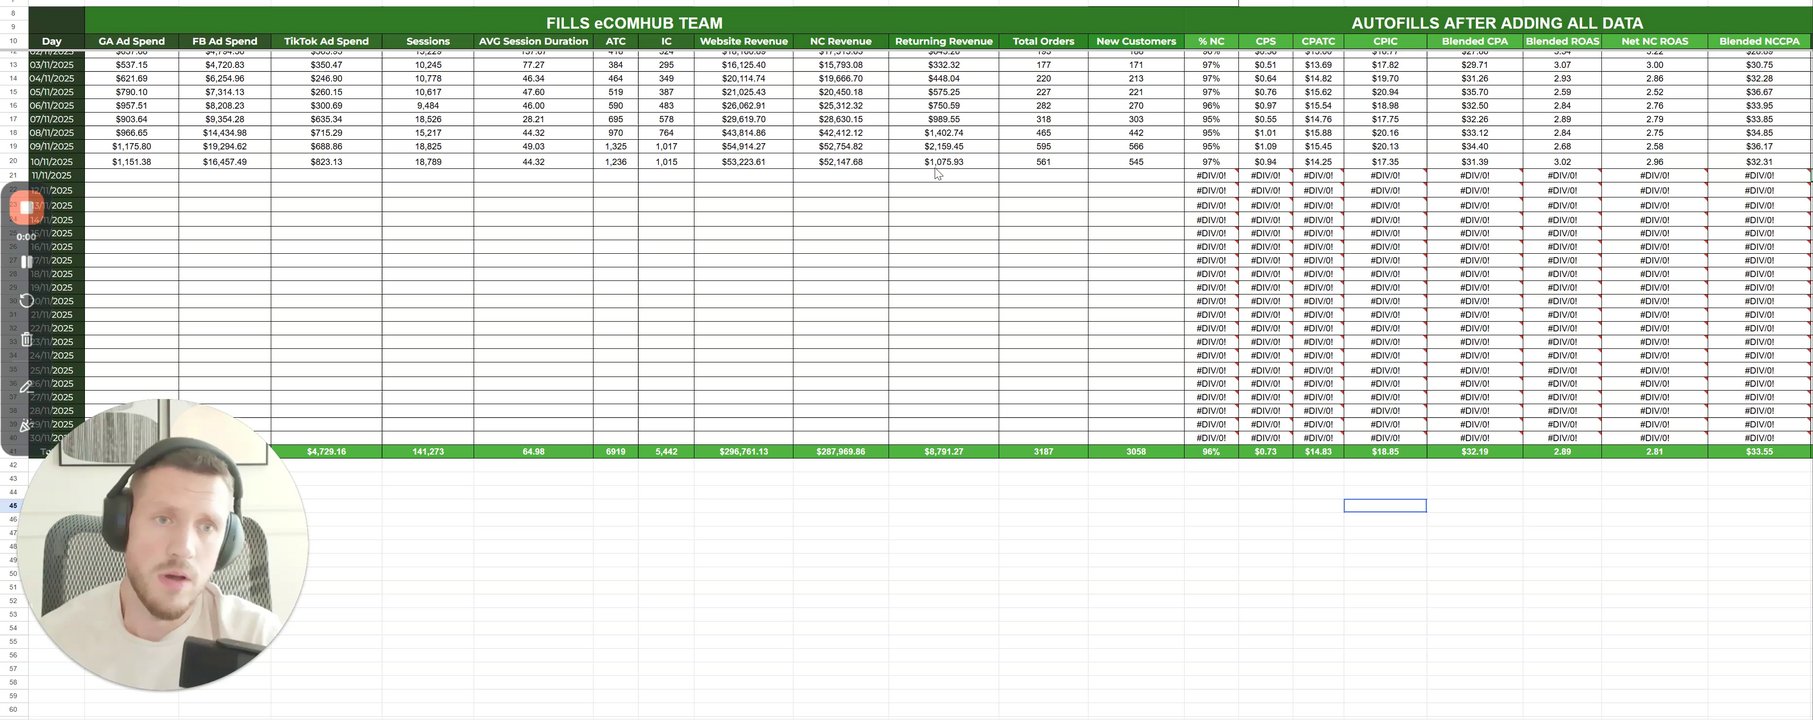The height and width of the screenshot is (720, 1813).
Task: Stop the screen recording with the red button
Action: 26,208
